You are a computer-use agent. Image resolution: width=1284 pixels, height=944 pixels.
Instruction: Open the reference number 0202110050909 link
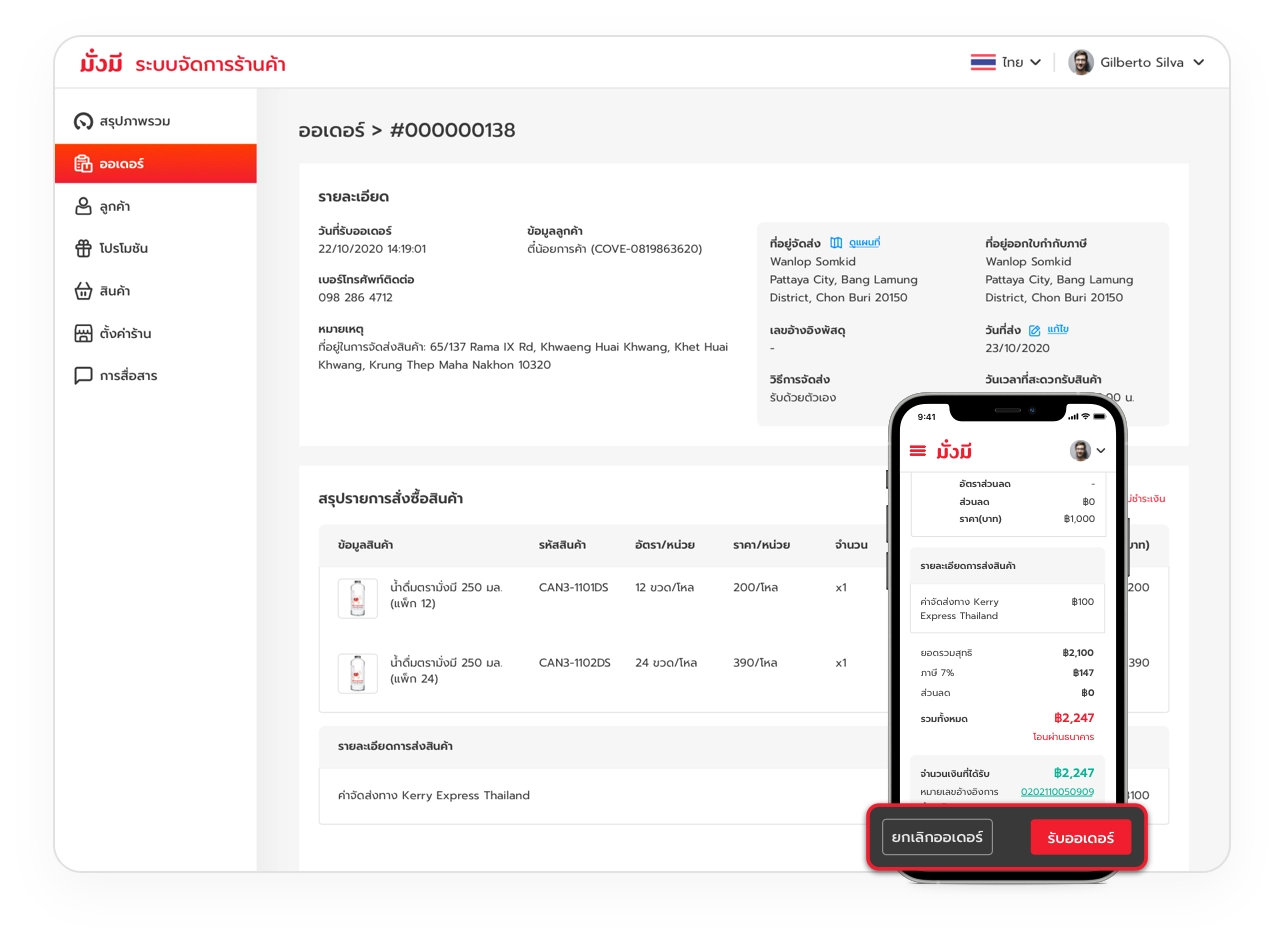pyautogui.click(x=1056, y=792)
